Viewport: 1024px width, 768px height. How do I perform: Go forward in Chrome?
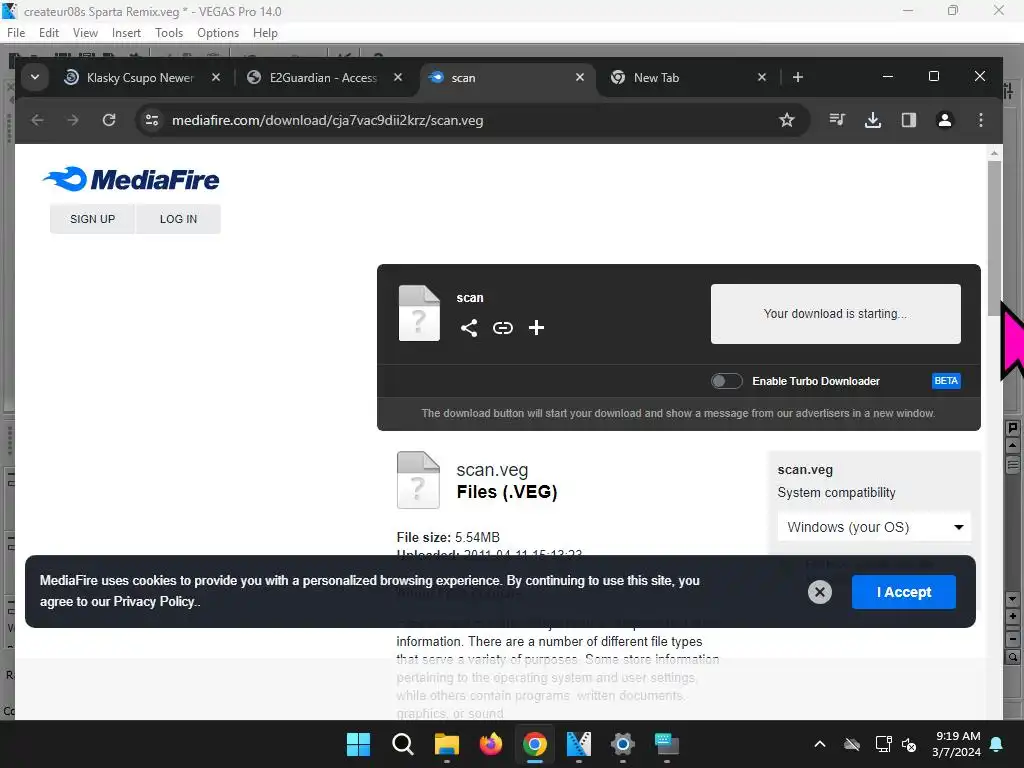[x=73, y=120]
